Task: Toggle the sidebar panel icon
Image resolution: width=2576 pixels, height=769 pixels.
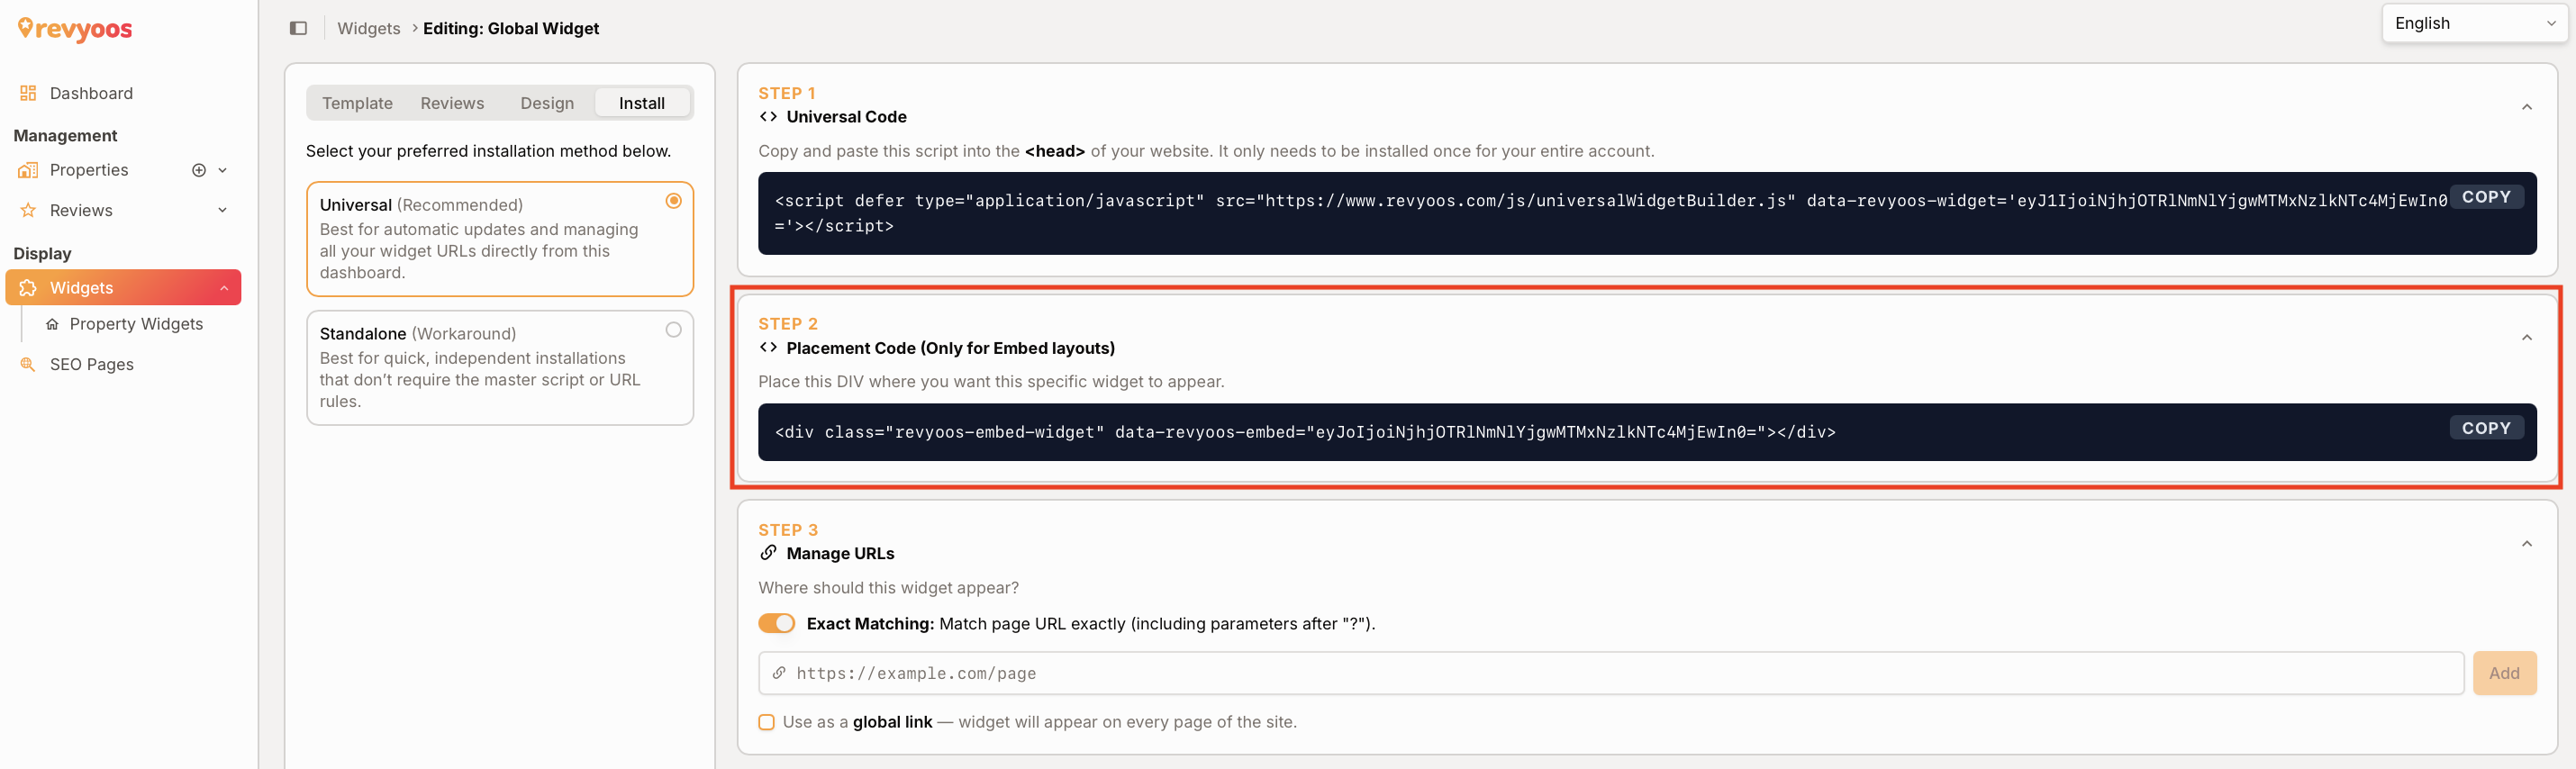Action: 298,28
